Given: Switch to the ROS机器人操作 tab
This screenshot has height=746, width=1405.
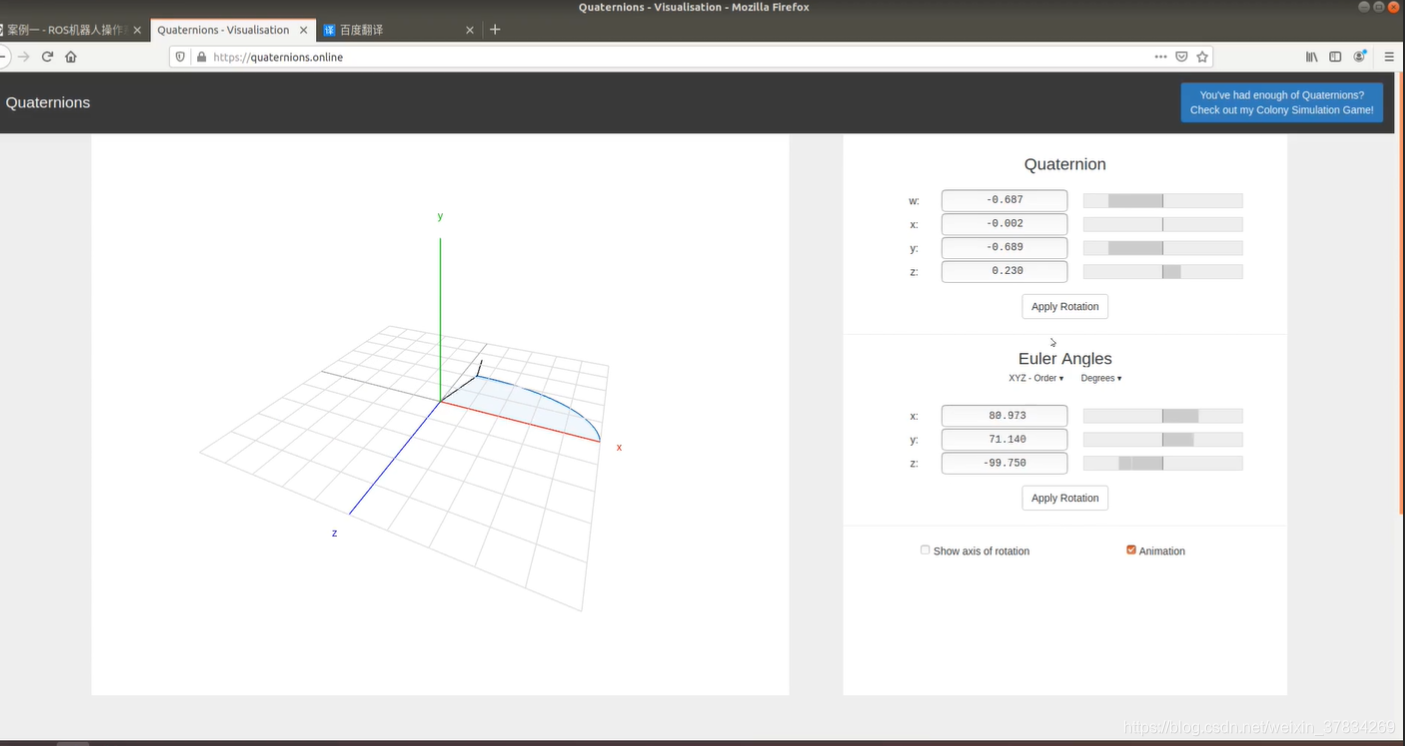Looking at the screenshot, I should tap(72, 30).
